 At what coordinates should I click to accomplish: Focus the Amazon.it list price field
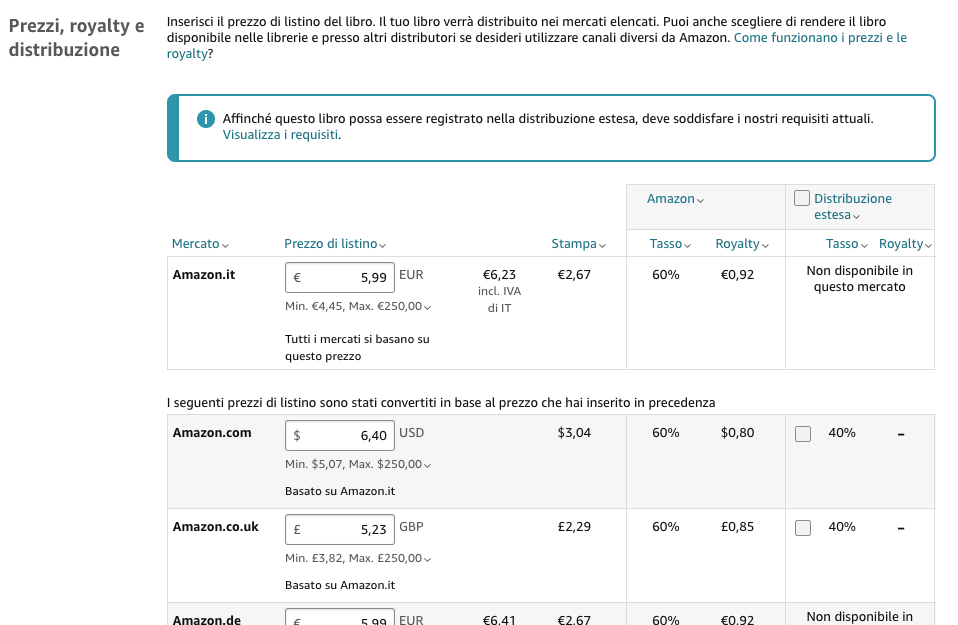pyautogui.click(x=340, y=277)
